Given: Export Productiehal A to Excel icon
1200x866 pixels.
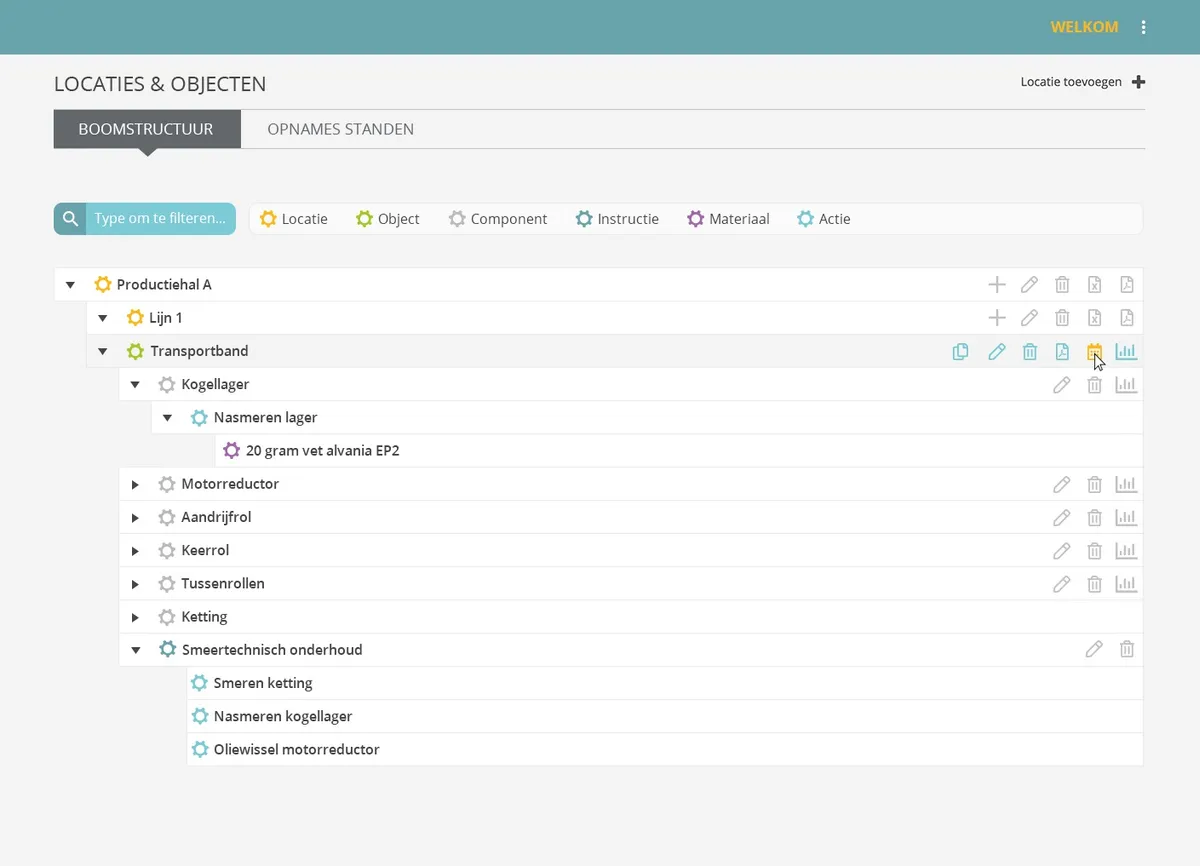Looking at the screenshot, I should (1094, 285).
